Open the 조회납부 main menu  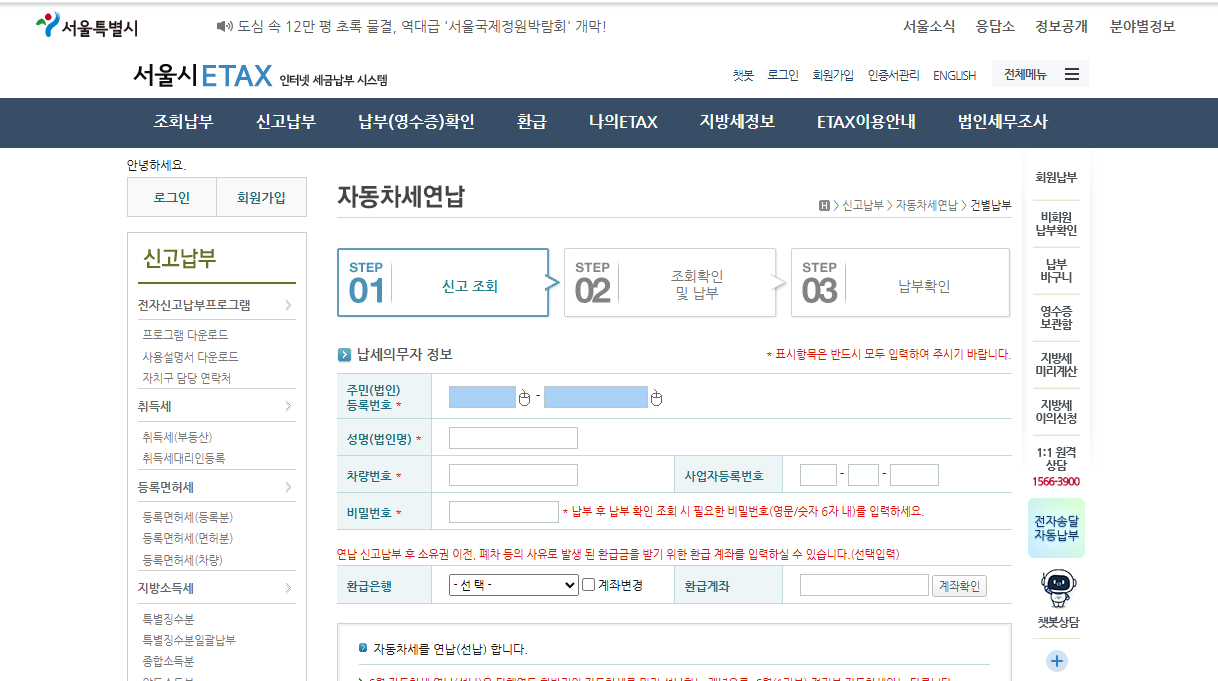pyautogui.click(x=183, y=122)
